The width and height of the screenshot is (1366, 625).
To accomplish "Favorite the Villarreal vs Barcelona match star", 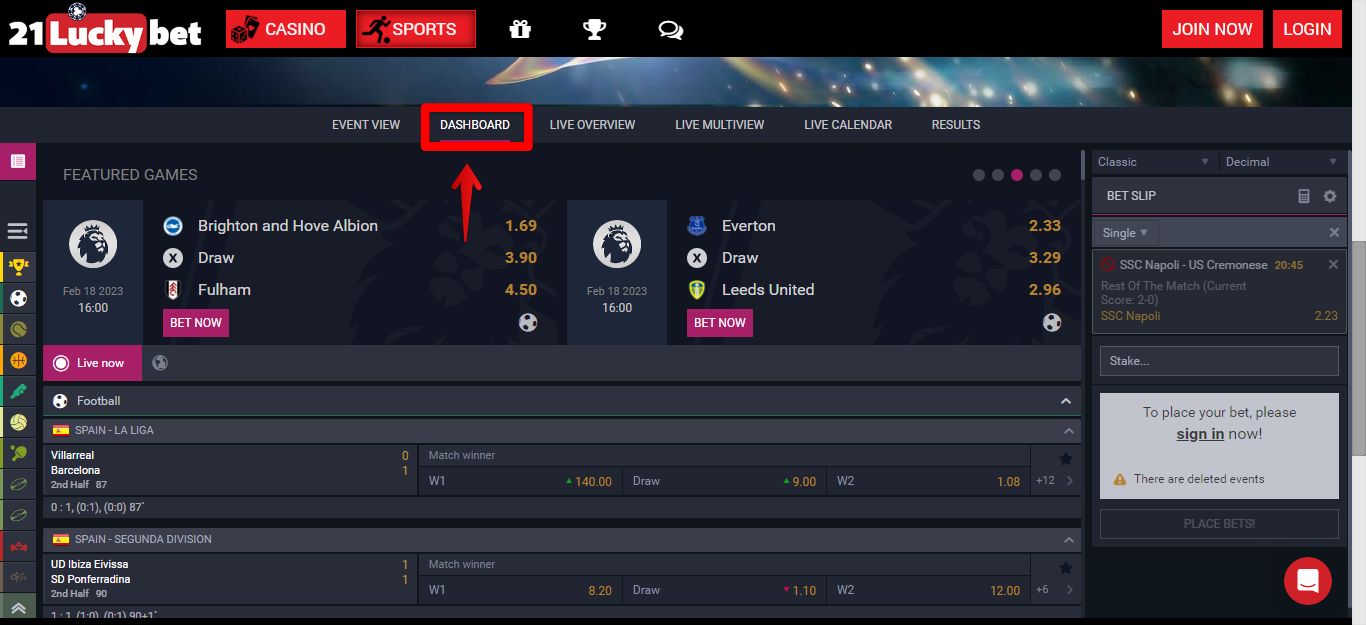I will click(x=1066, y=459).
